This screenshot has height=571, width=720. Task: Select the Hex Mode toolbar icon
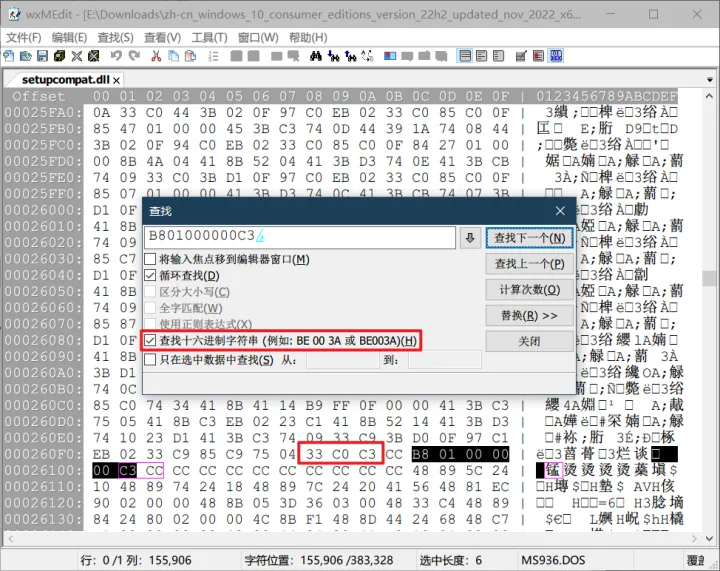point(557,56)
